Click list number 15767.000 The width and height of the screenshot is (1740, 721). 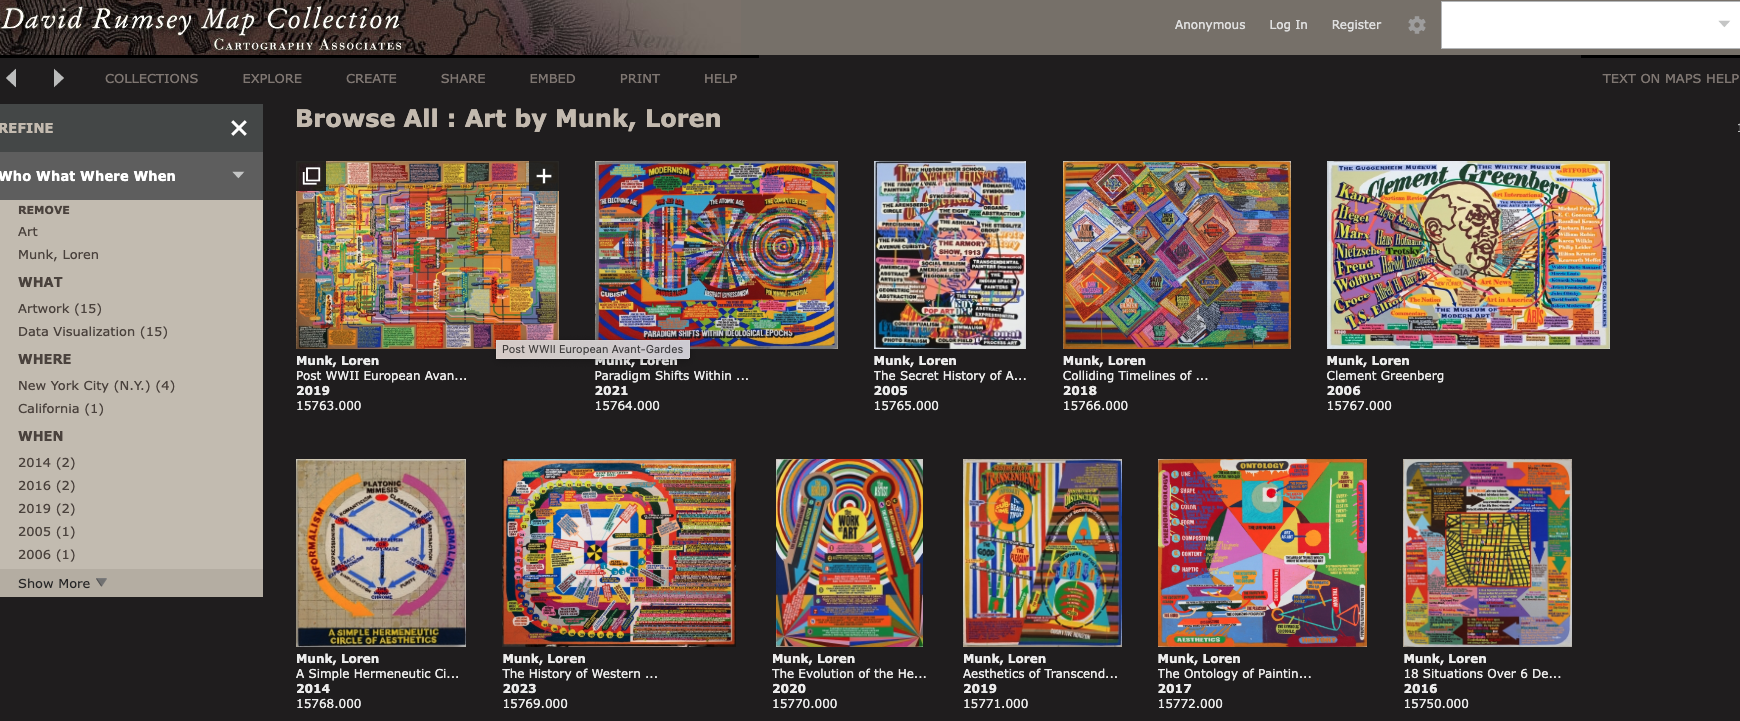(x=1359, y=406)
